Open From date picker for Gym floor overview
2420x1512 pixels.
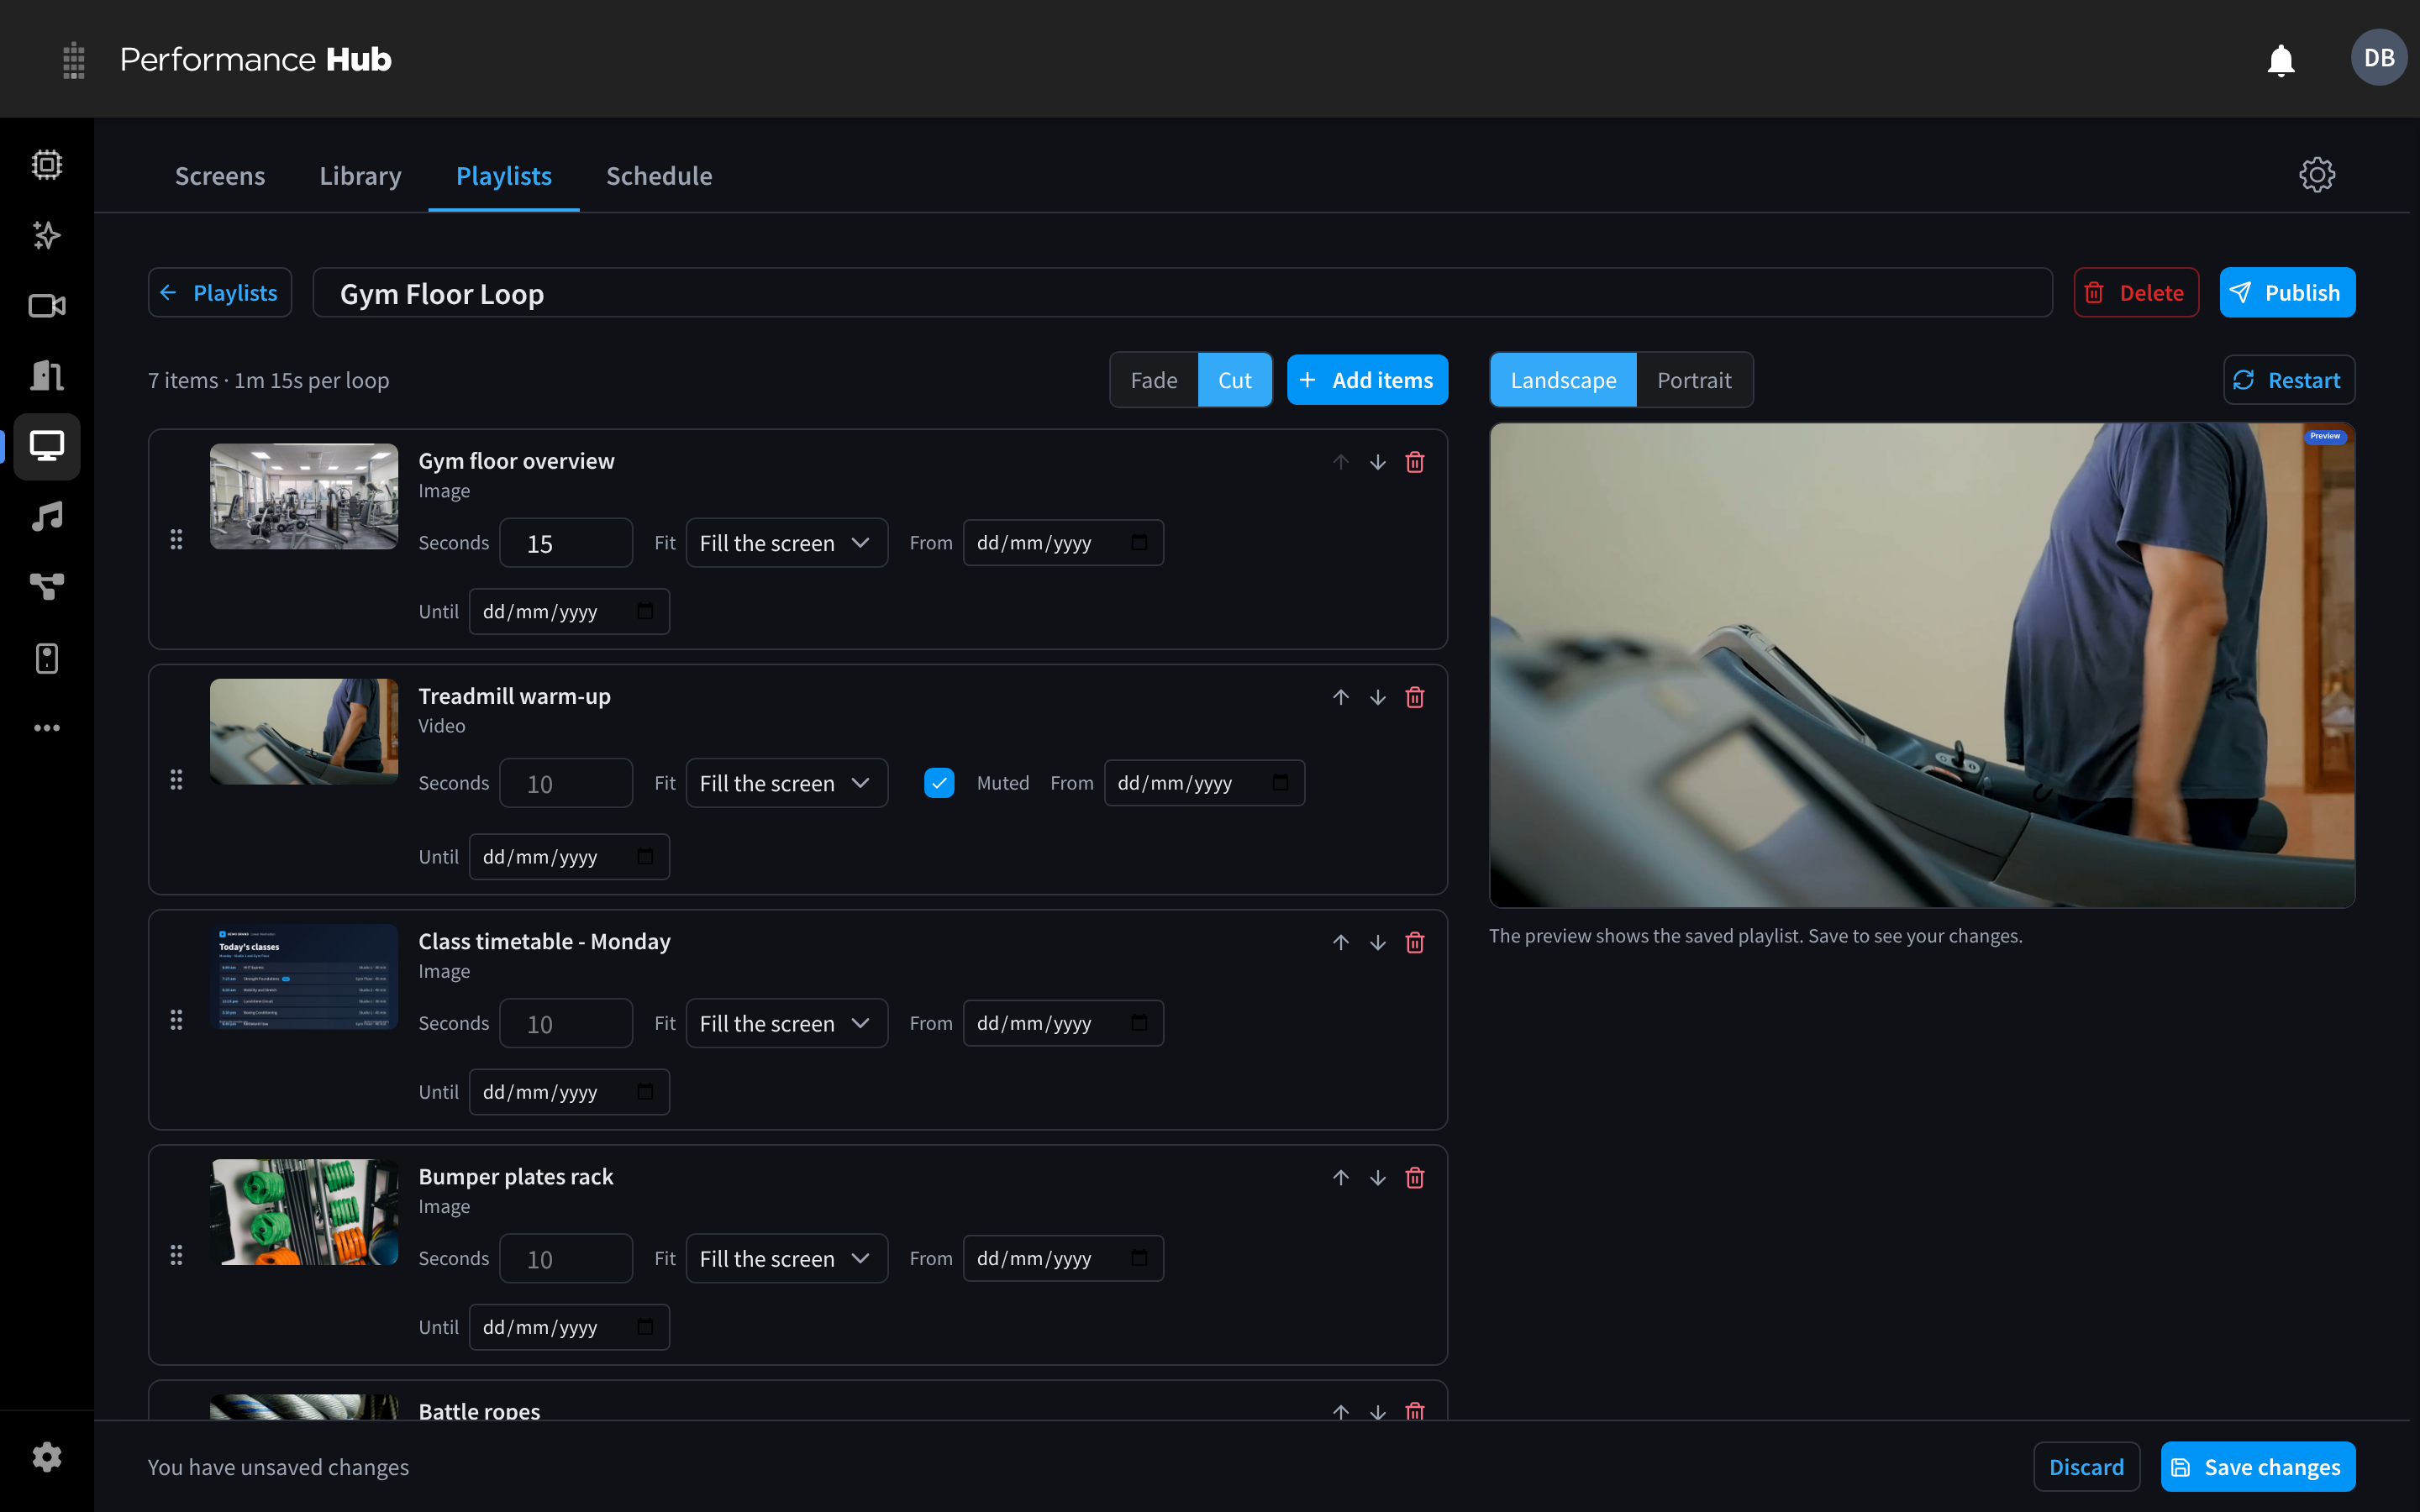(1139, 543)
